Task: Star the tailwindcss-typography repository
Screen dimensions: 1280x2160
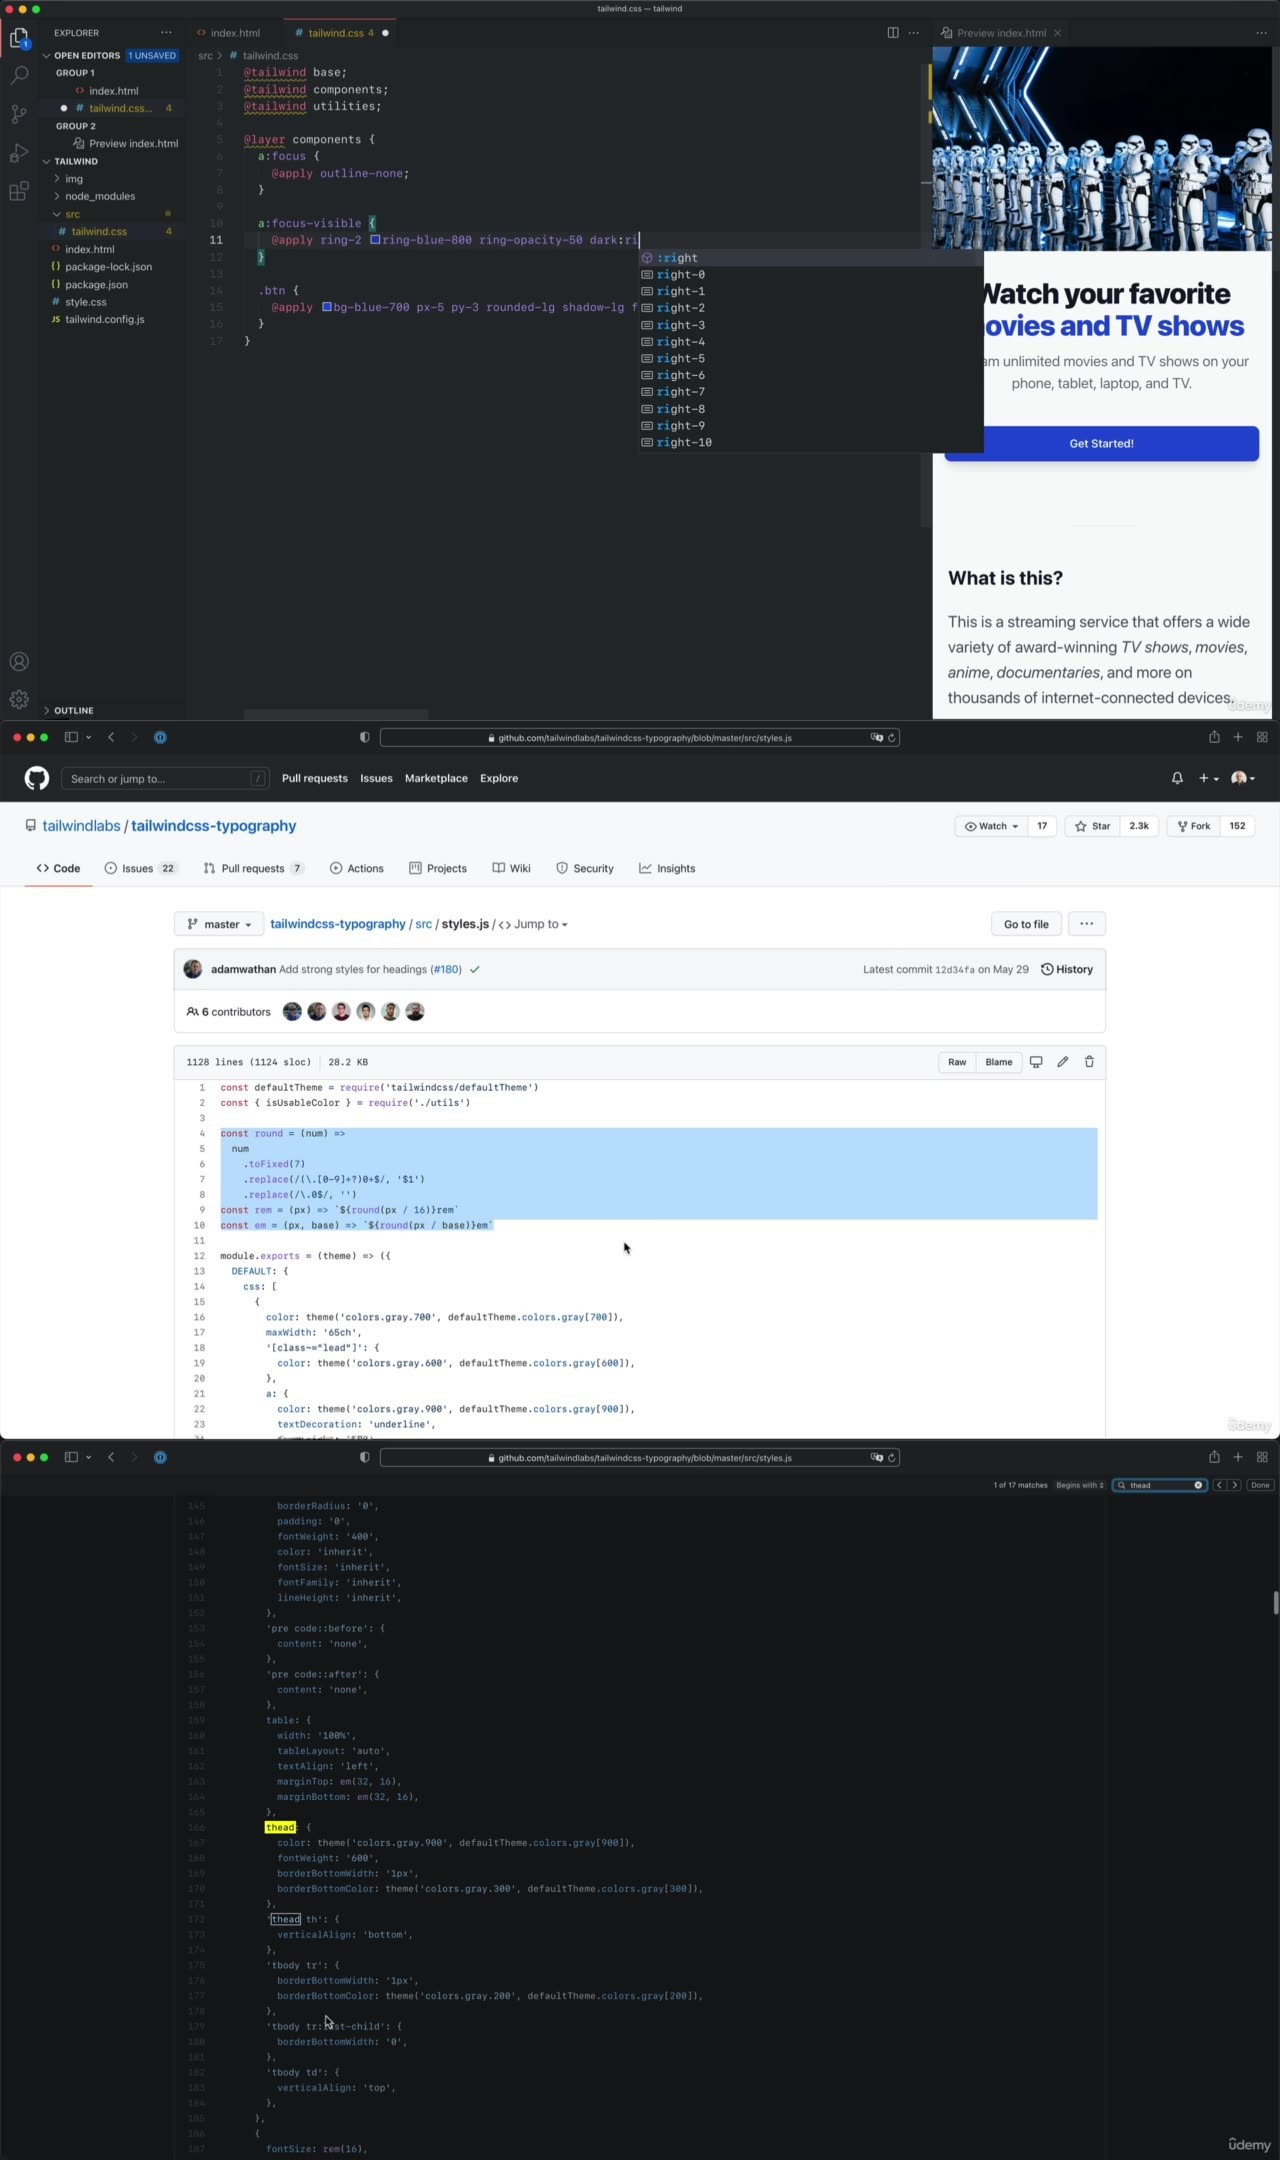Action: click(1092, 826)
